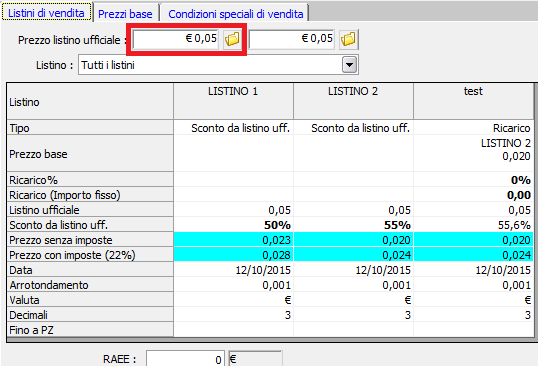The image size is (538, 366).
Task: Select the test column header
Action: [x=473, y=102]
